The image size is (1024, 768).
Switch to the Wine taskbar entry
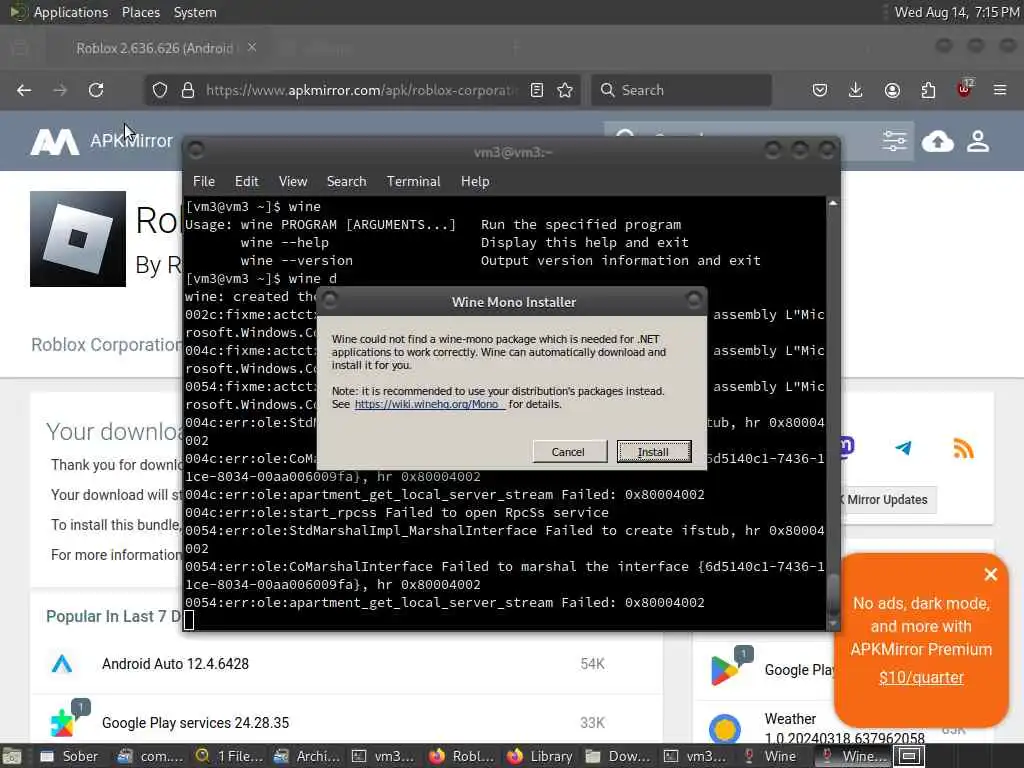click(771, 756)
